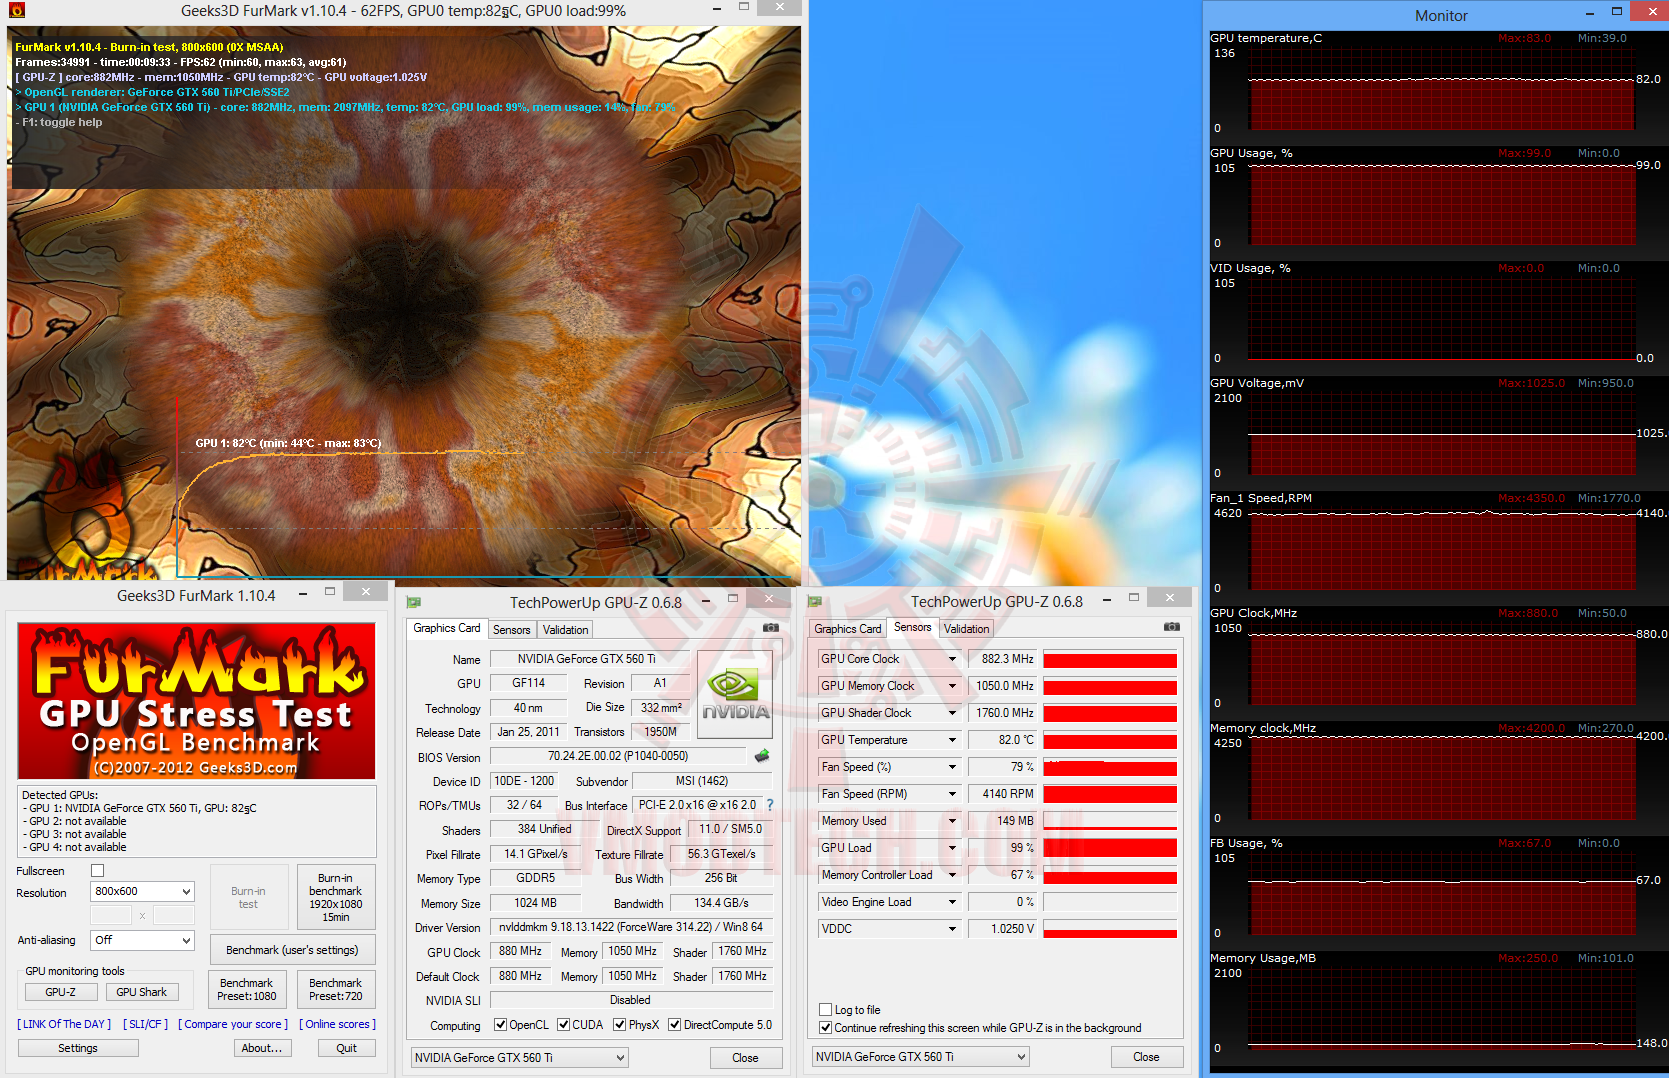The width and height of the screenshot is (1669, 1078).
Task: Click the Burn-in test button
Action: (x=248, y=897)
